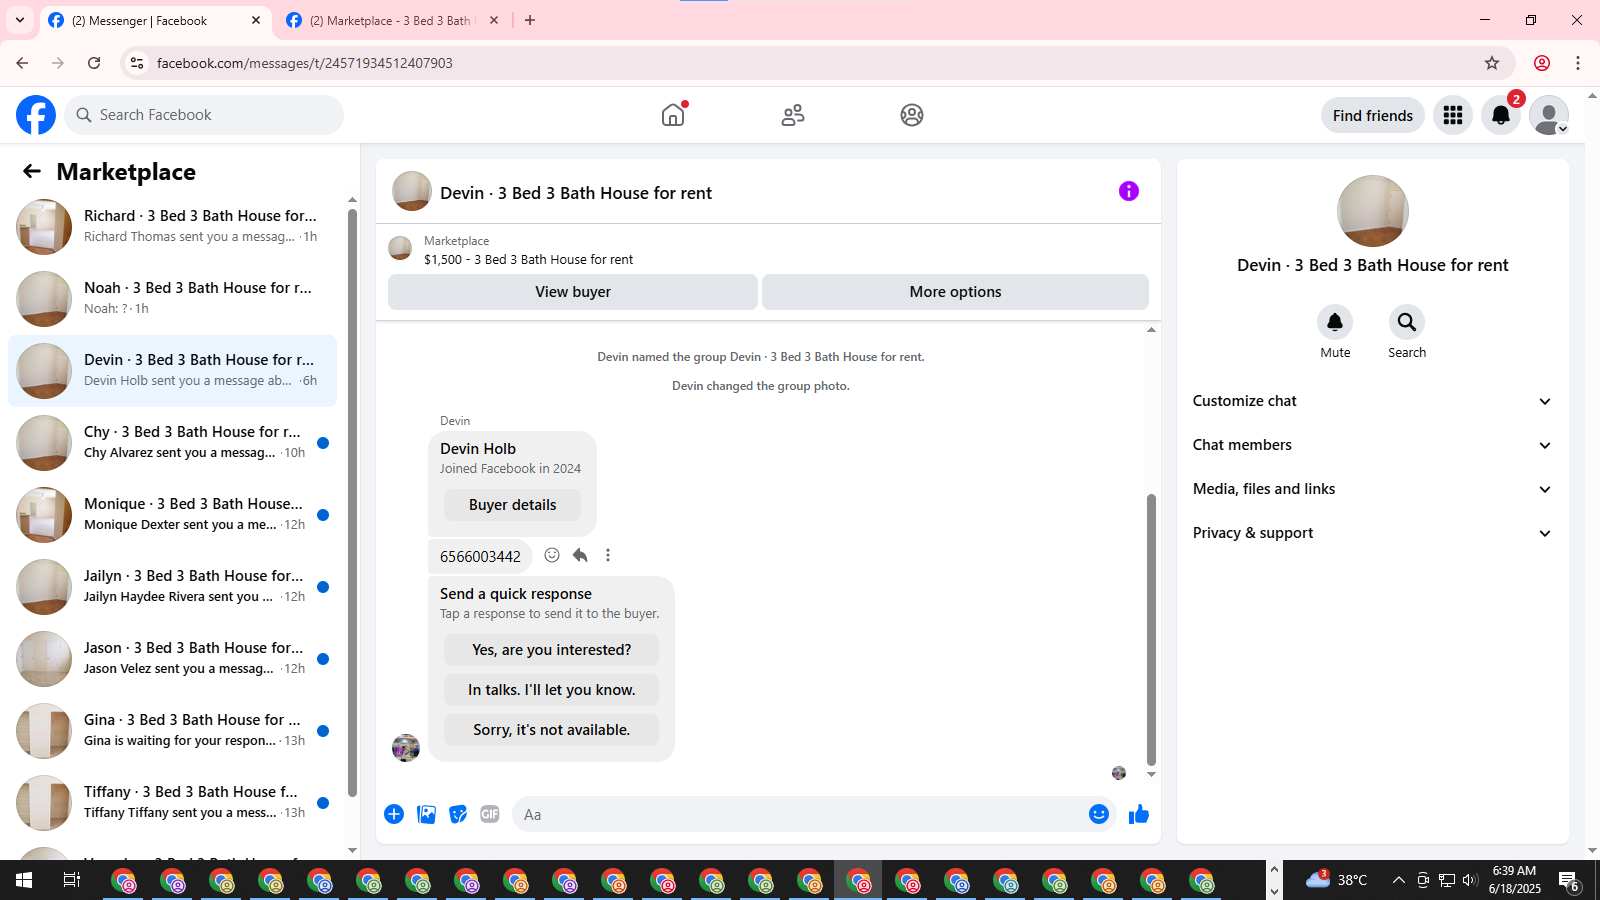Image resolution: width=1600 pixels, height=900 pixels.
Task: Open conversation information purple icon
Action: coord(1129,191)
